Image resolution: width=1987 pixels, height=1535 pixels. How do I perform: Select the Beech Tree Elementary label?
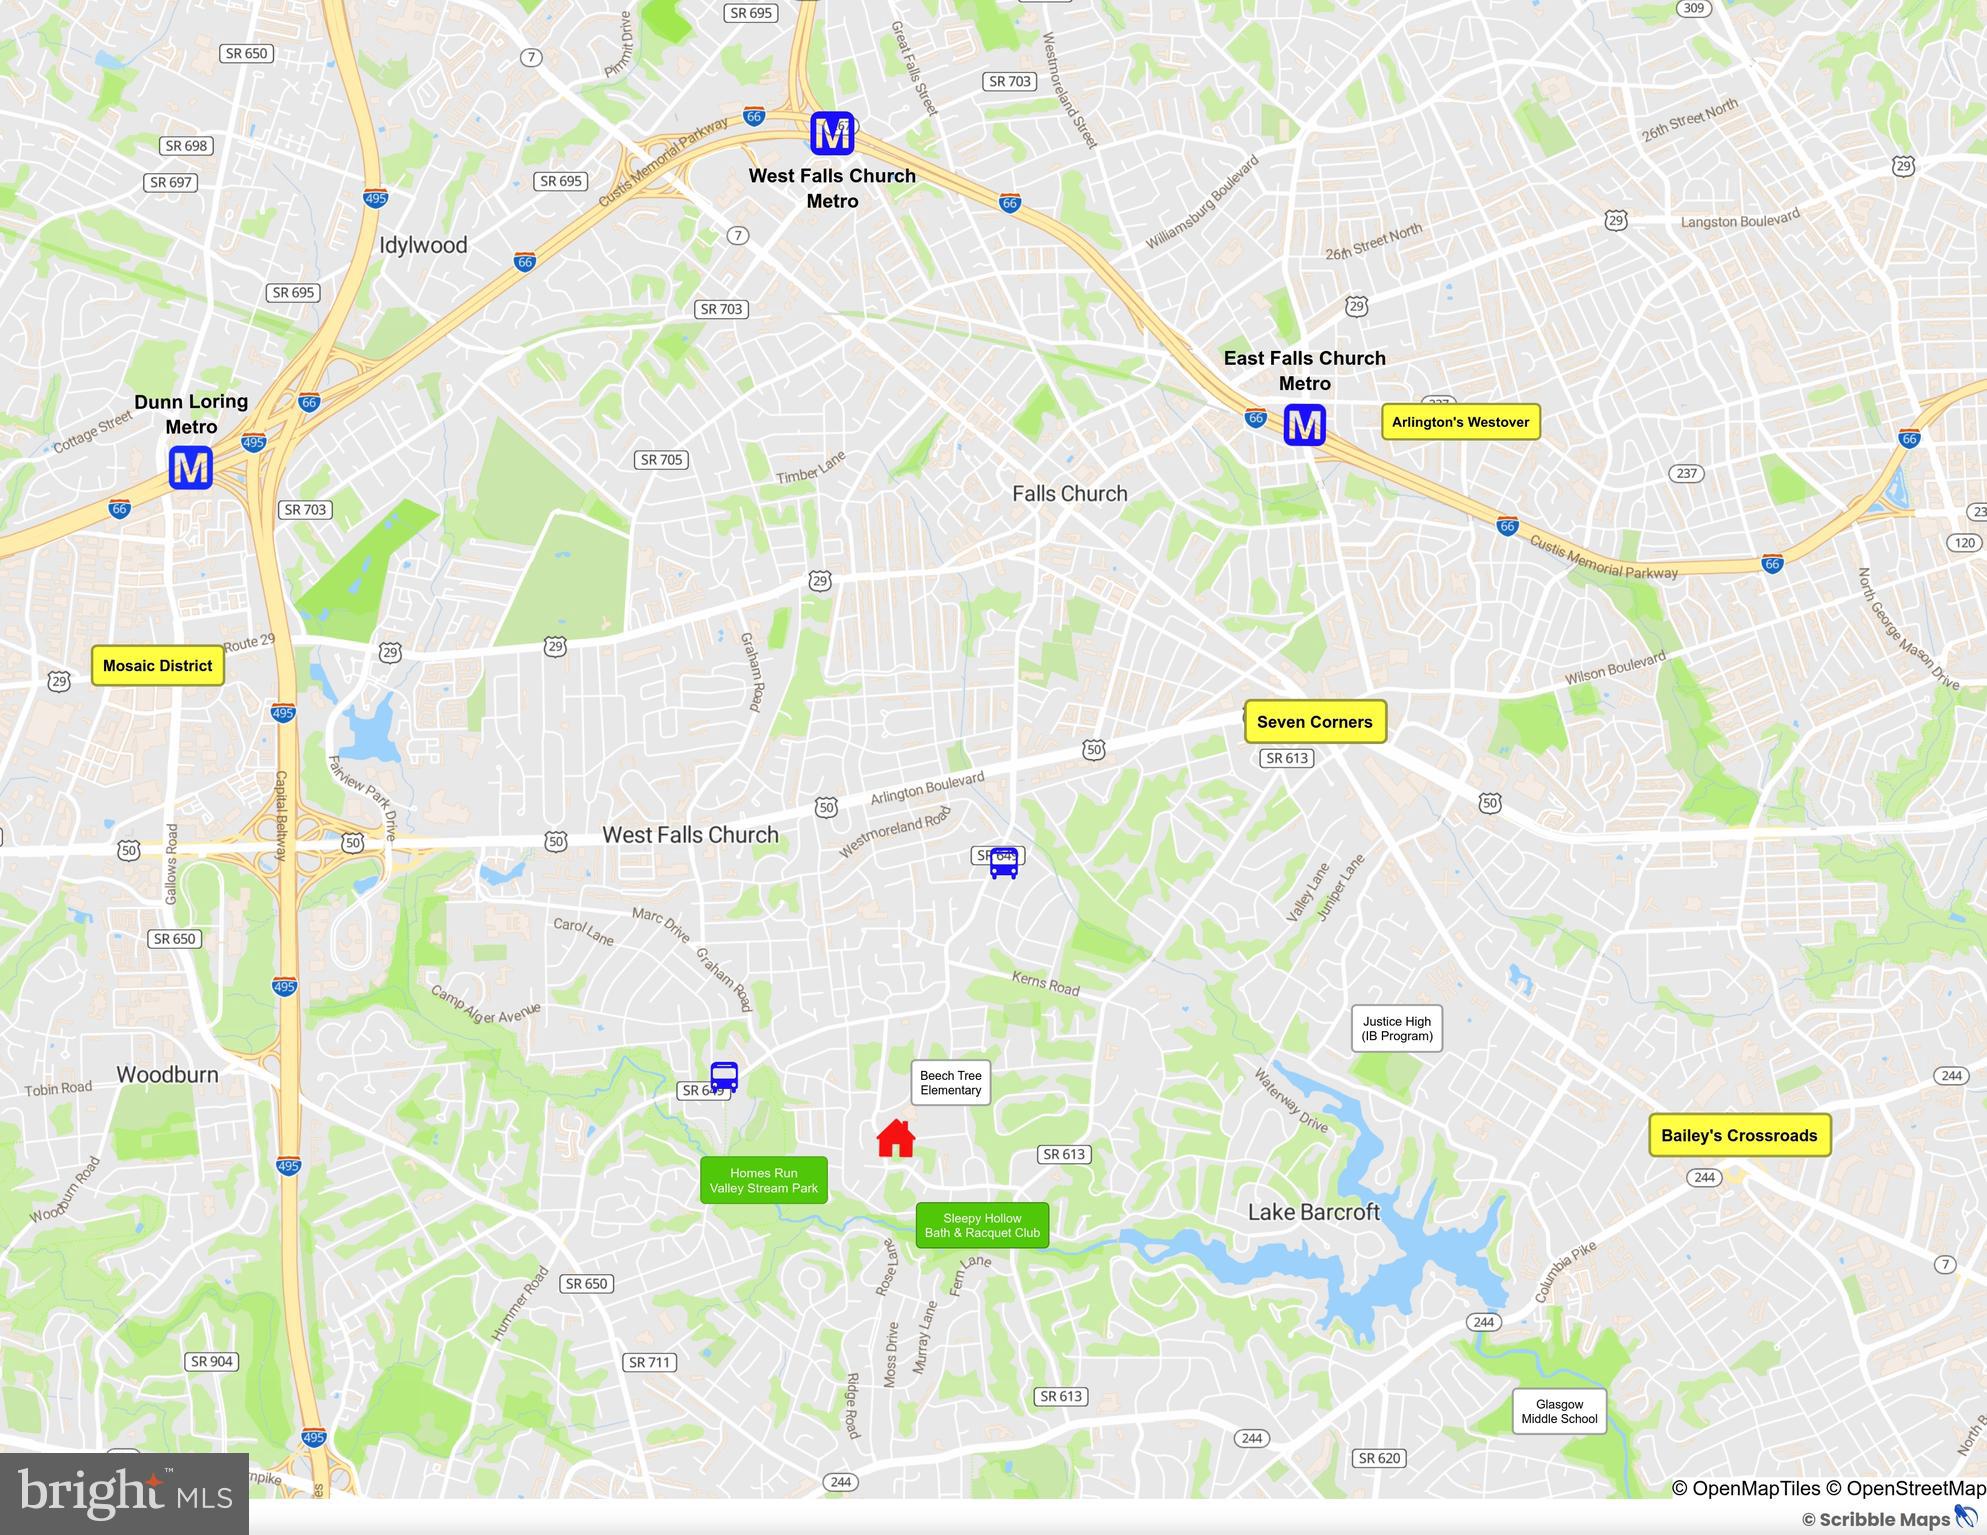[x=951, y=1083]
